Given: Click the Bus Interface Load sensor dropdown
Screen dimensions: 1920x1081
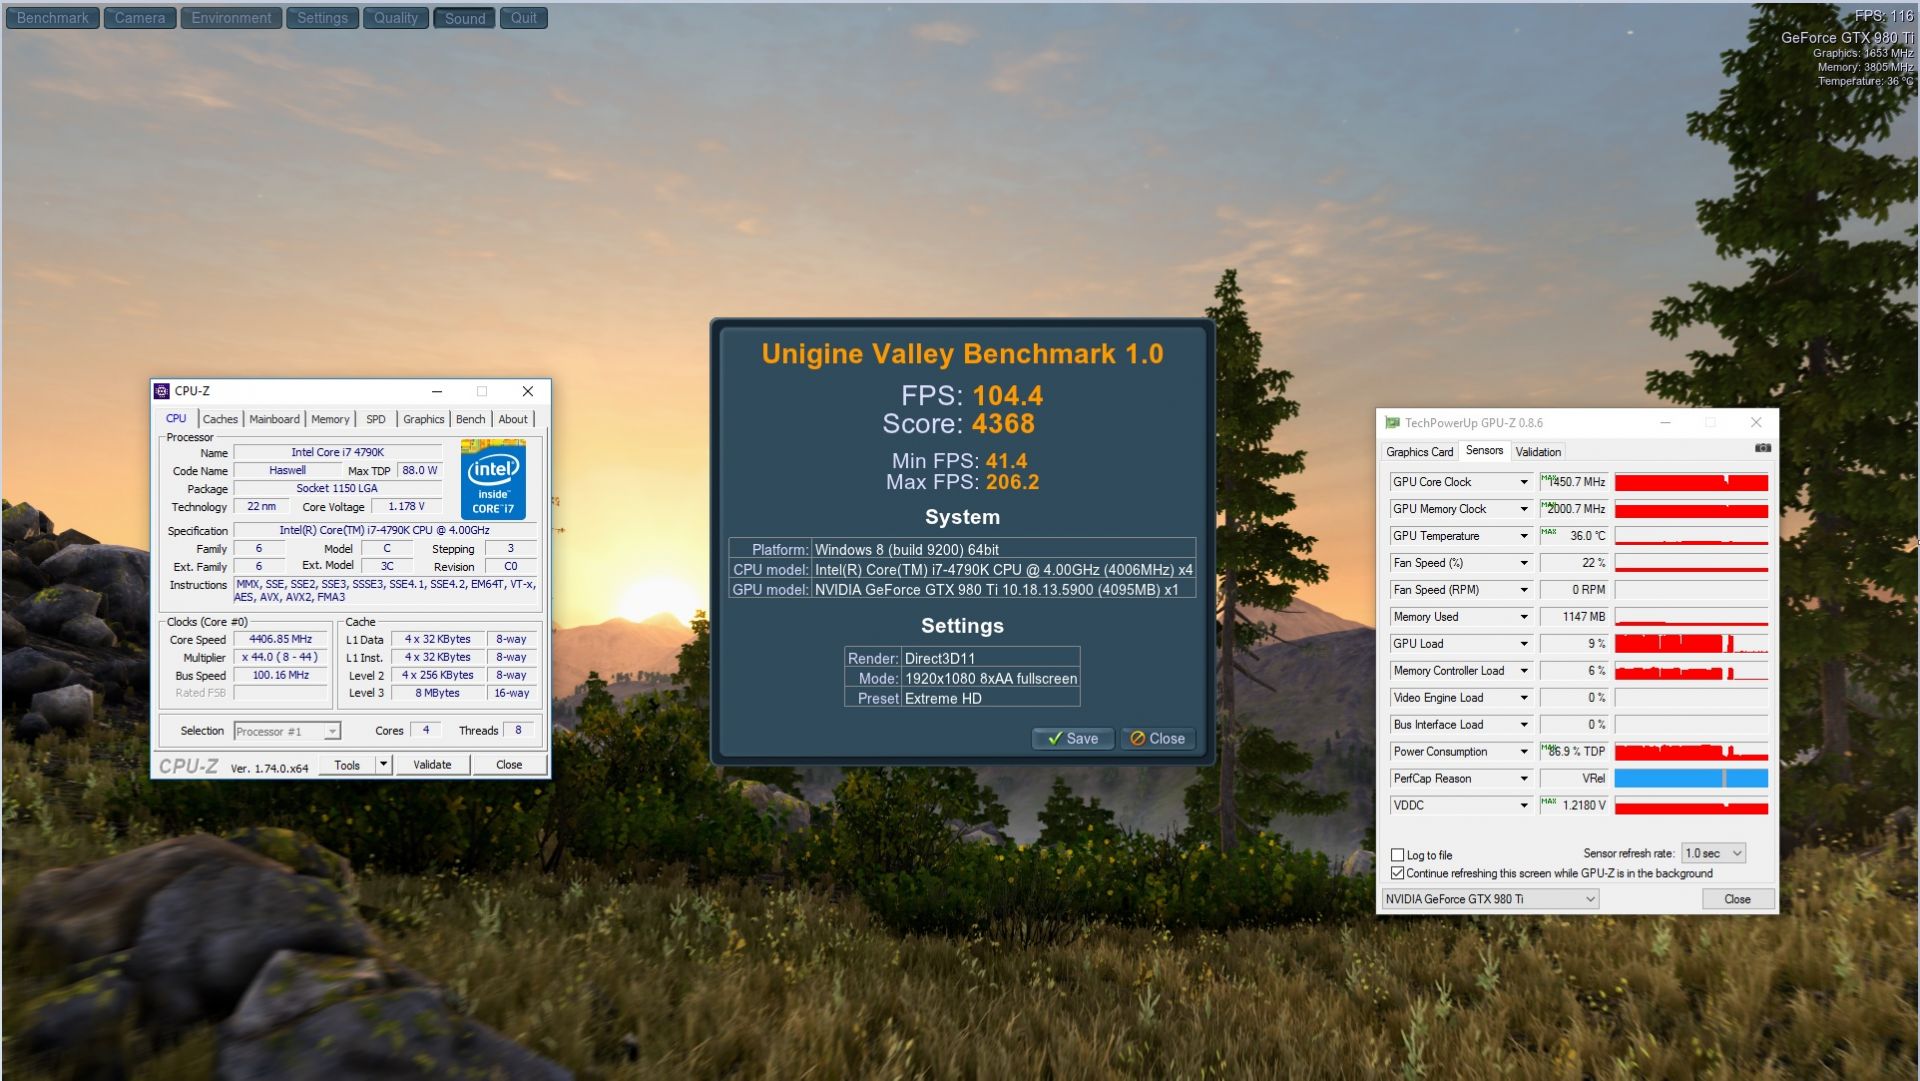Looking at the screenshot, I should pos(1524,725).
